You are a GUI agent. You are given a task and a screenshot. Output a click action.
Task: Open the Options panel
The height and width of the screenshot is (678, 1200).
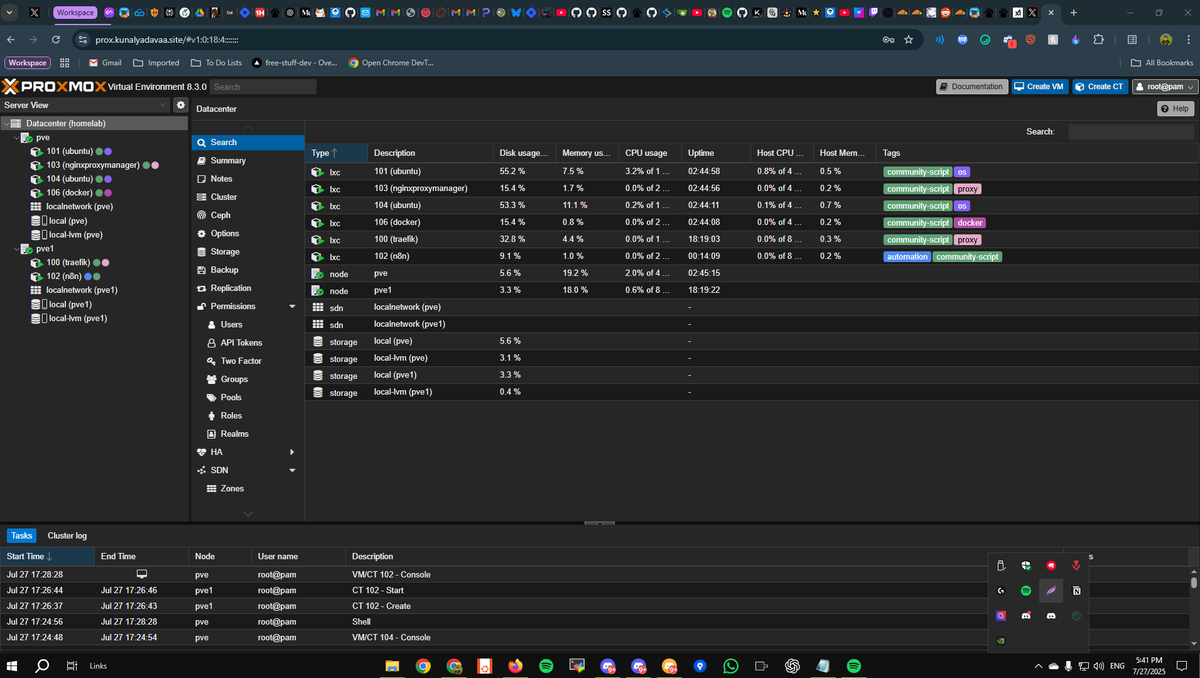[x=248, y=234]
